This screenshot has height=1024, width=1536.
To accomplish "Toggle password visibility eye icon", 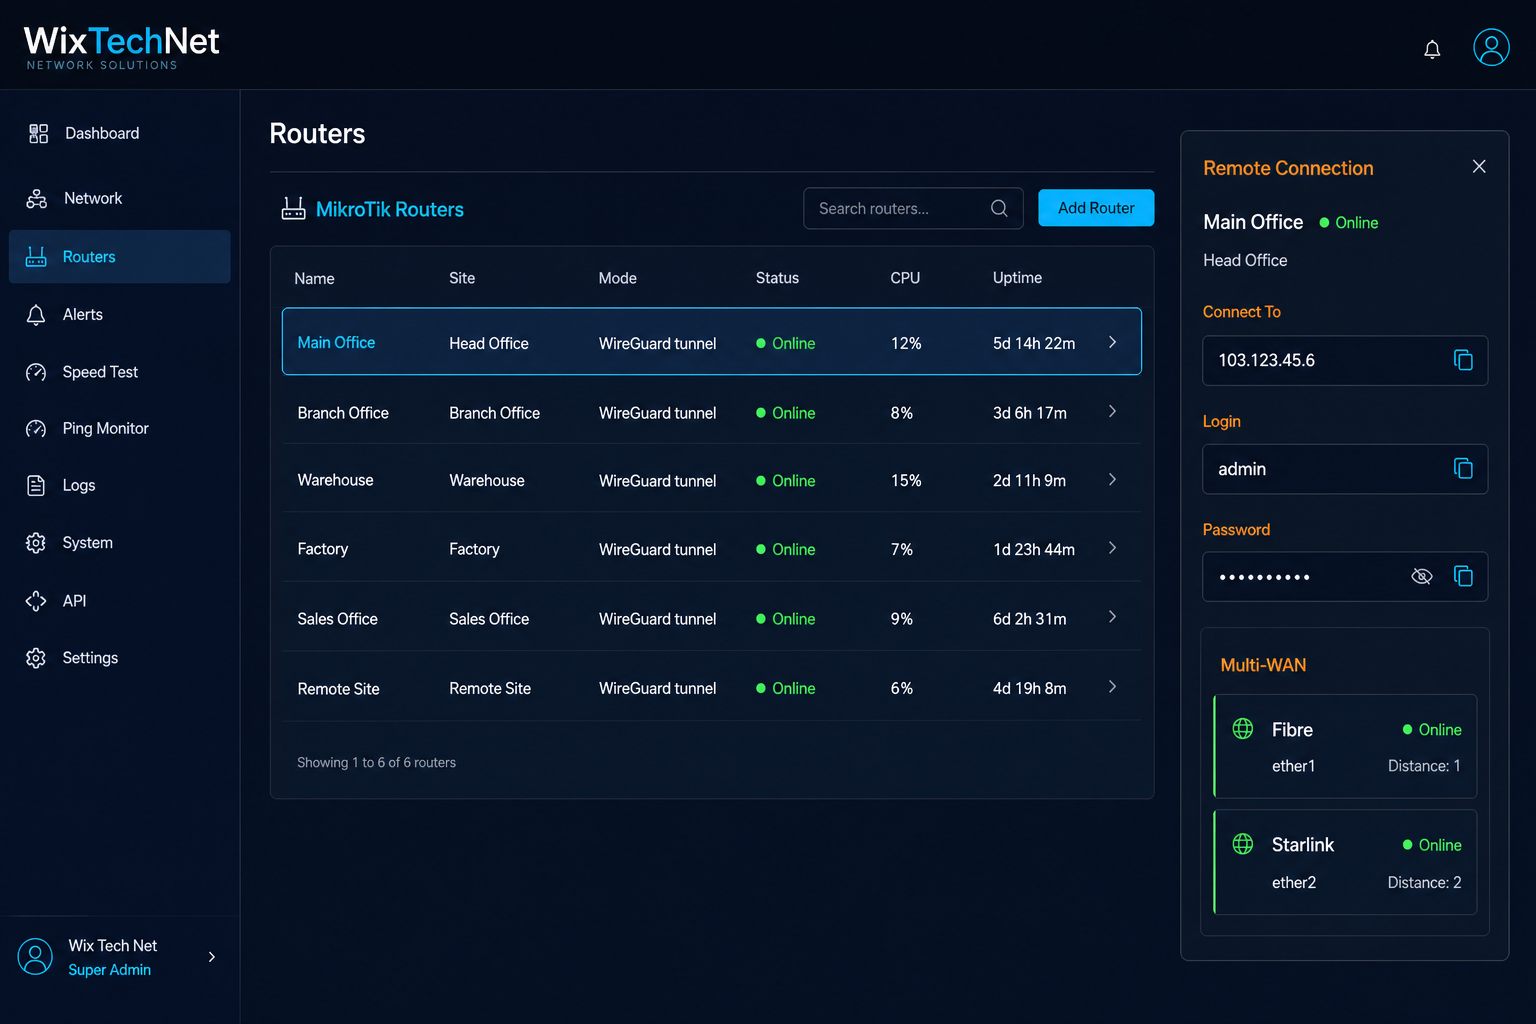I will tap(1421, 576).
